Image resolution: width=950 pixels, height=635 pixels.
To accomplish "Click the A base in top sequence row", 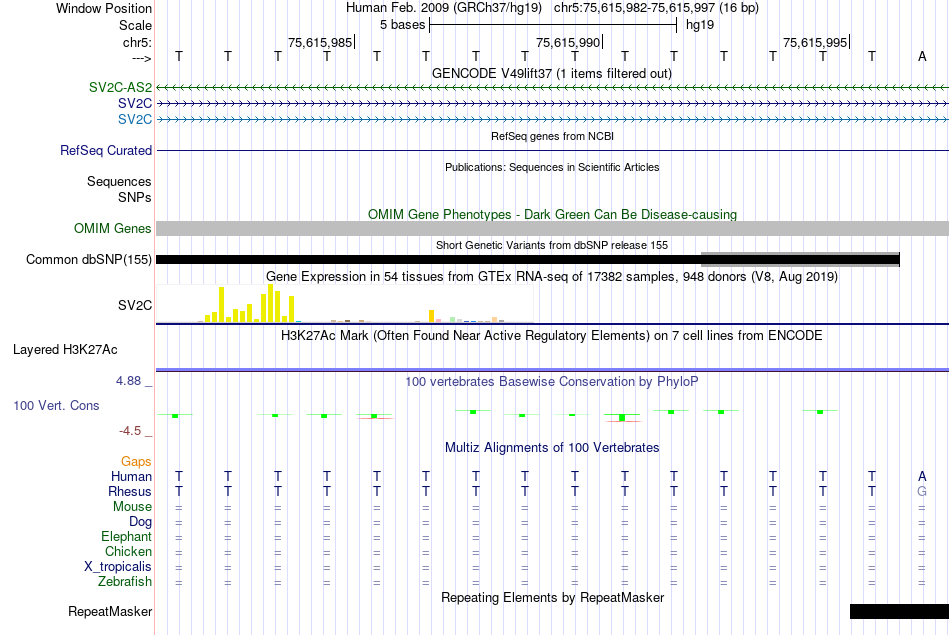I will click(922, 57).
